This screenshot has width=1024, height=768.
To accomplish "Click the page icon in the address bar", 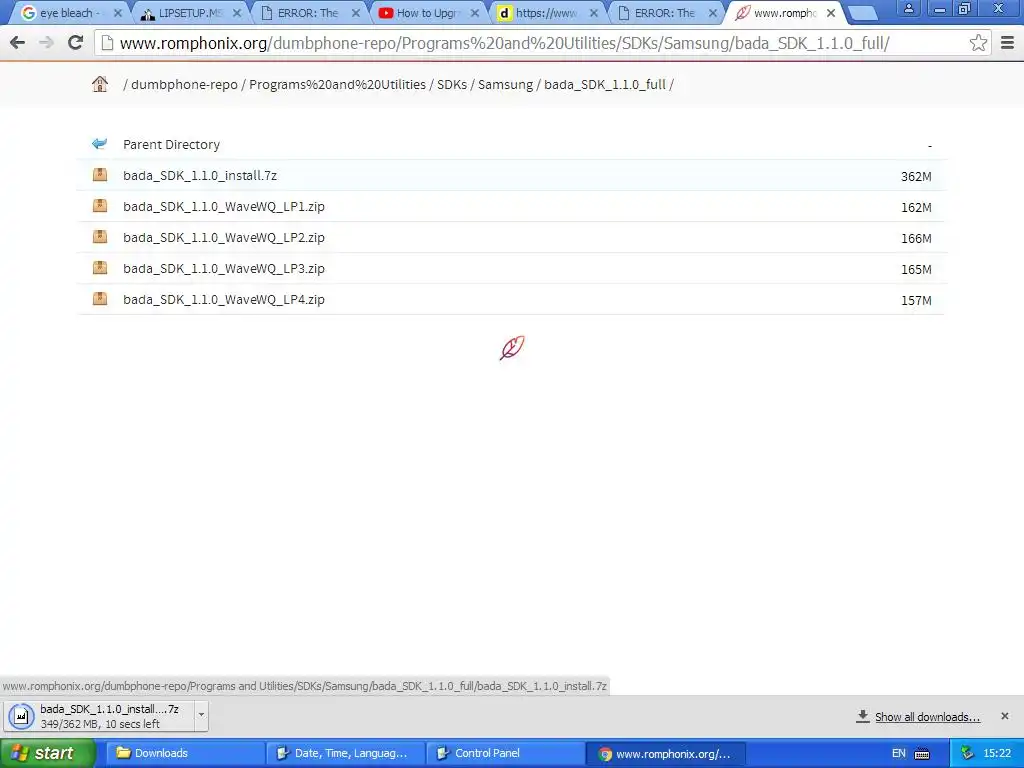I will pyautogui.click(x=108, y=43).
